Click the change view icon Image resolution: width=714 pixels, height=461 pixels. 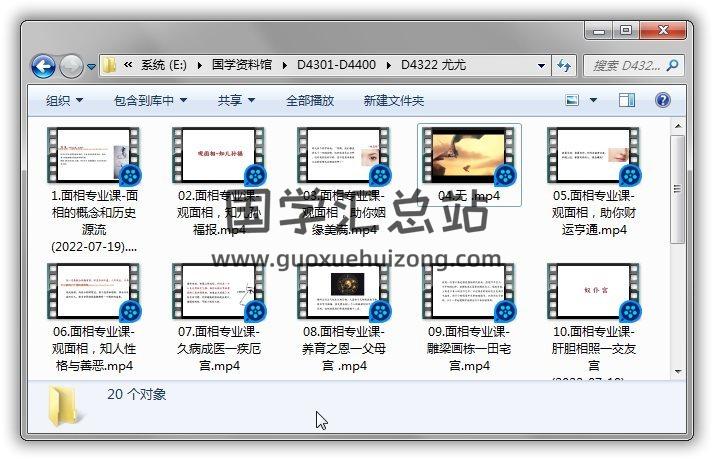pyautogui.click(x=573, y=100)
